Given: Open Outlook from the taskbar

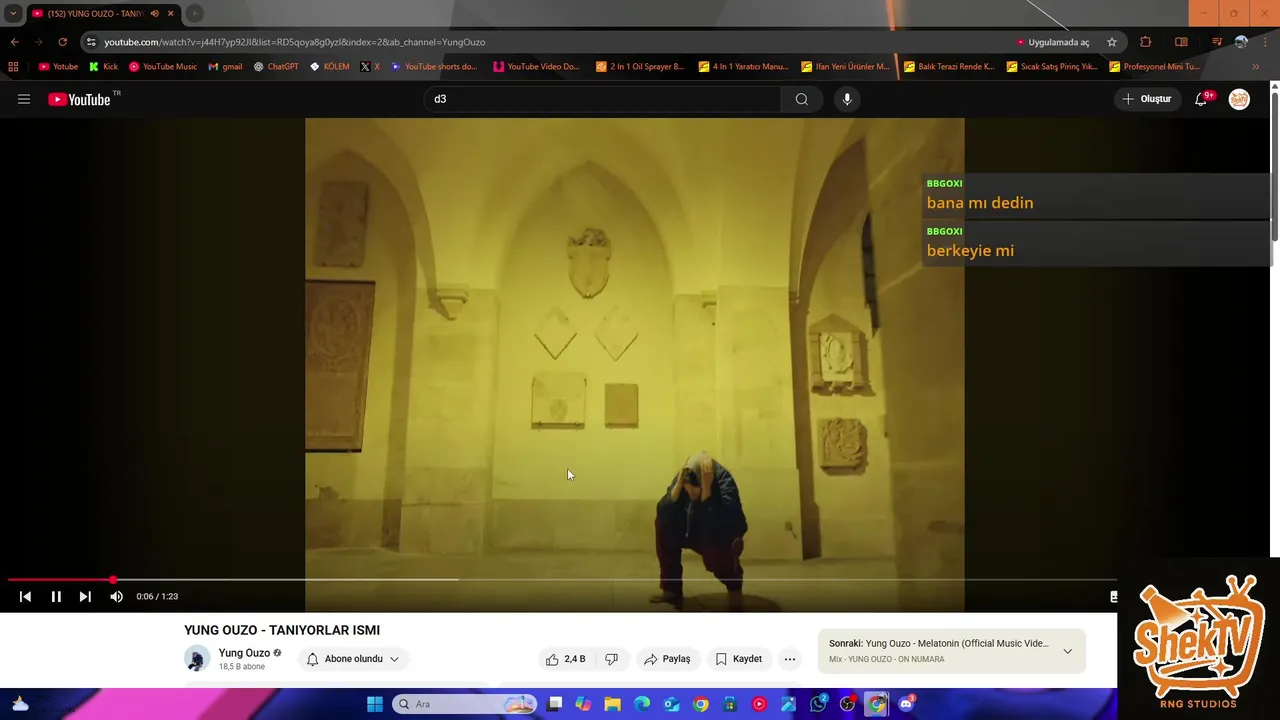Looking at the screenshot, I should [671, 704].
